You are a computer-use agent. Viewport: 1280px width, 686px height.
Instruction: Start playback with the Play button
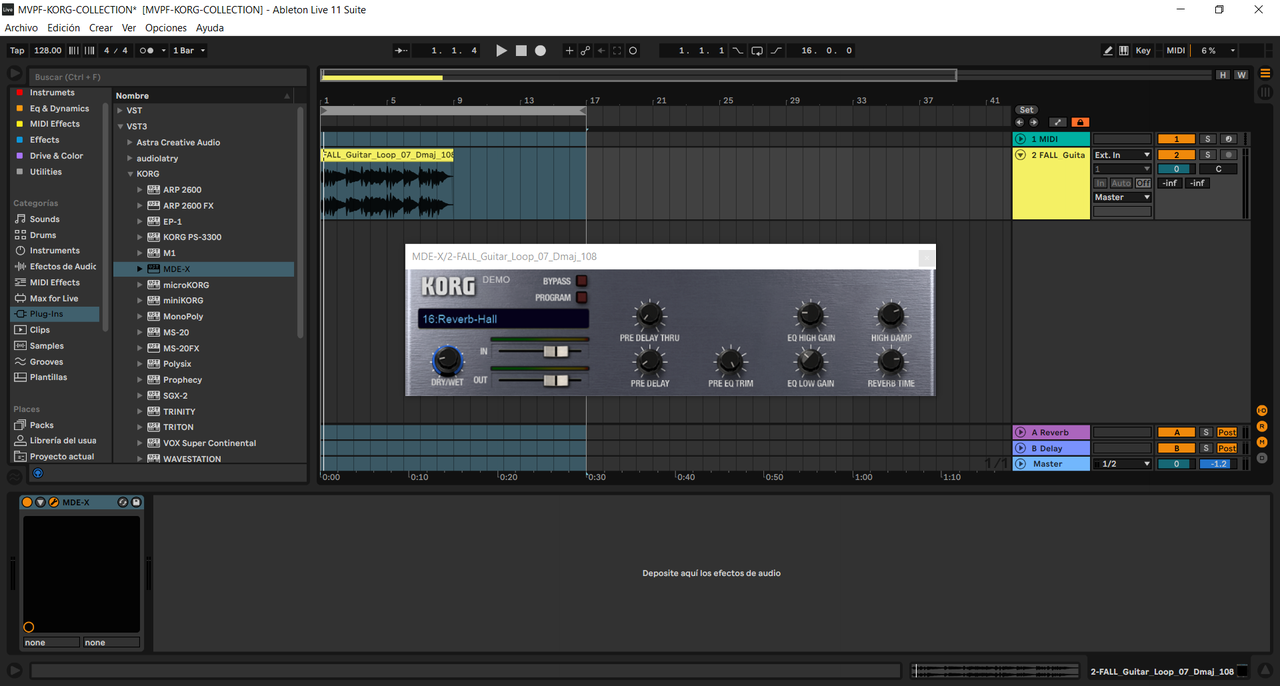point(502,50)
